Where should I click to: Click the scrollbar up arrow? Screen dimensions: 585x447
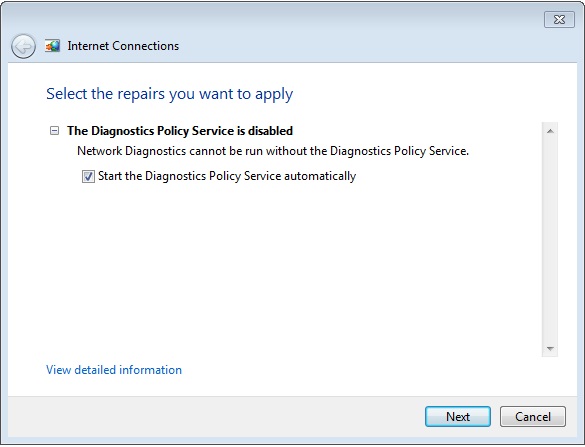[x=550, y=131]
